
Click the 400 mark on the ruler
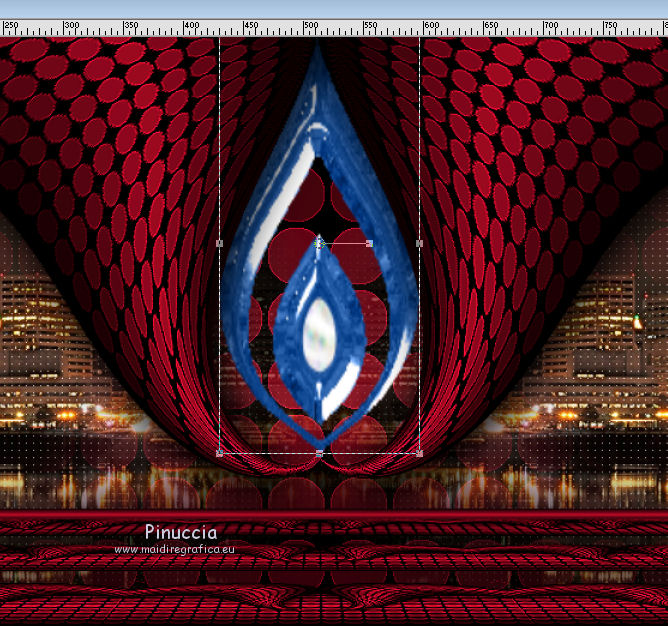tap(191, 25)
